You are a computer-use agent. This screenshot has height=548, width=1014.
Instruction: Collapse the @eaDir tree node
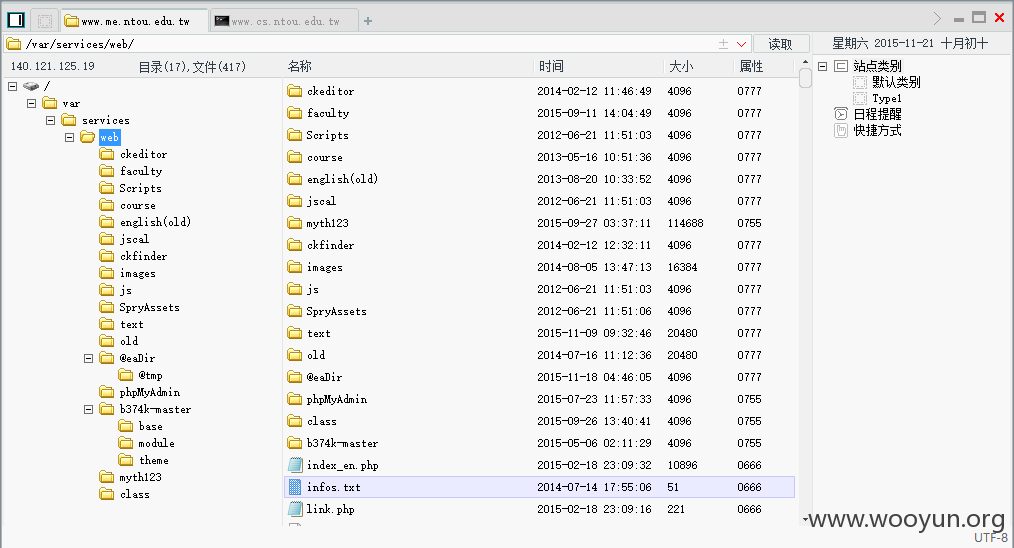[89, 358]
